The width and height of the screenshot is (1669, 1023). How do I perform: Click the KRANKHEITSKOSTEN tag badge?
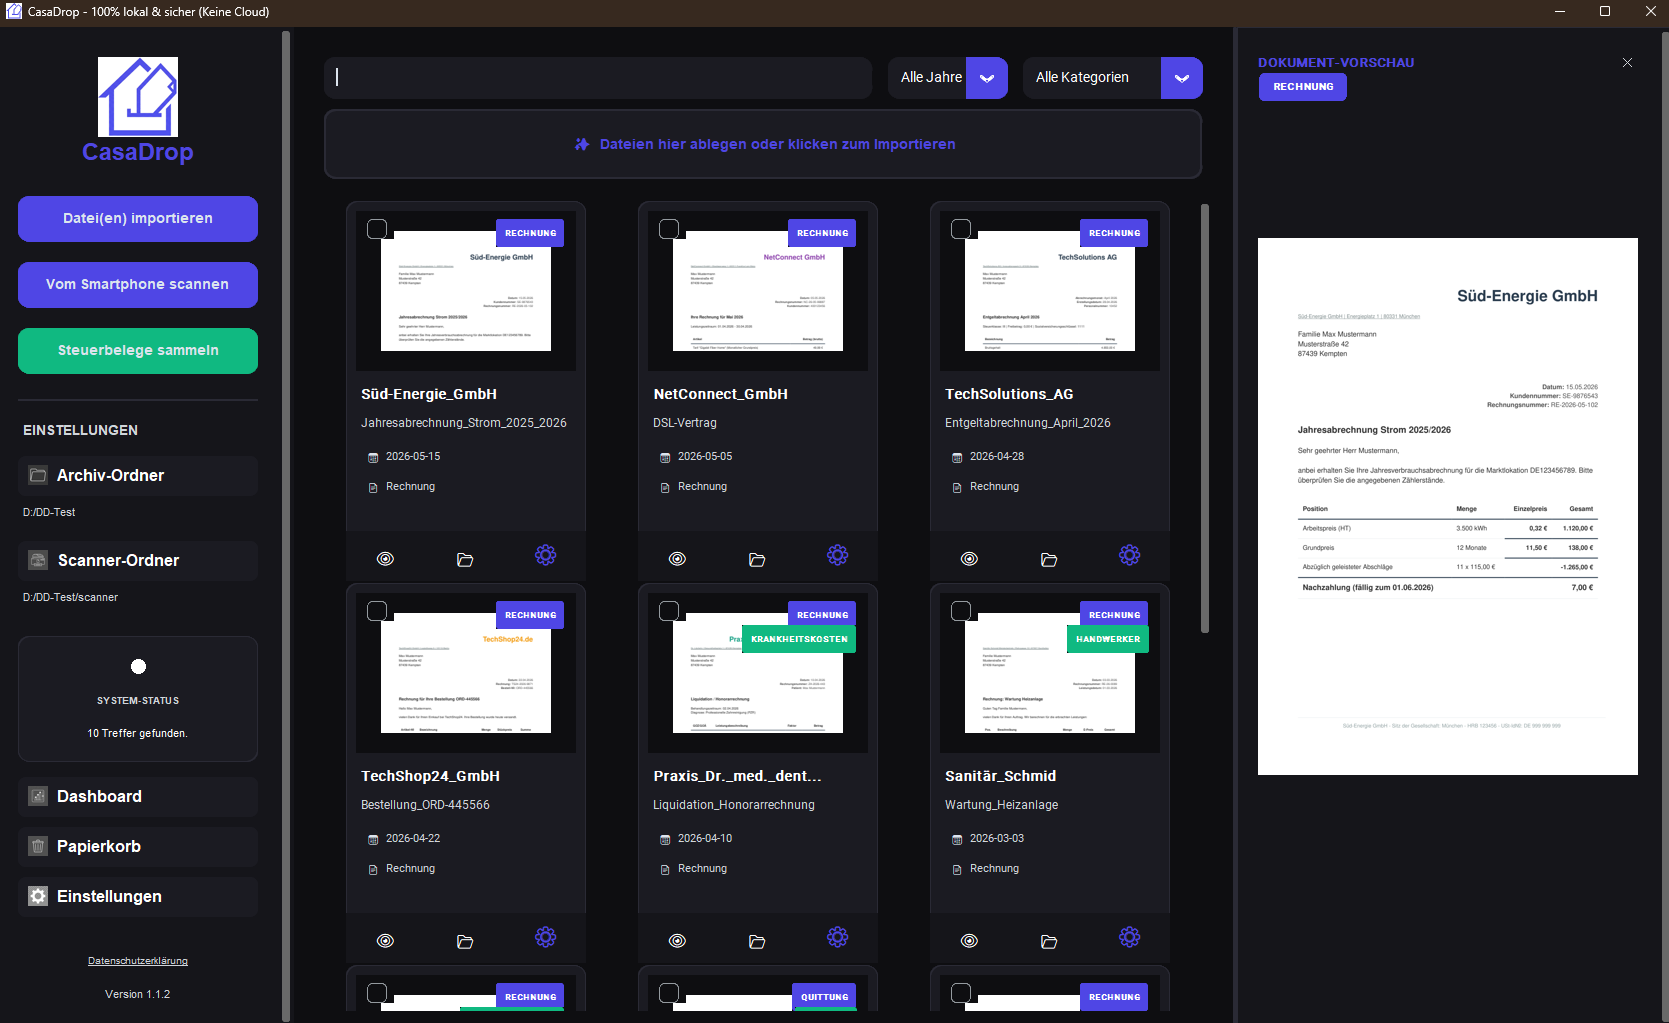point(799,639)
